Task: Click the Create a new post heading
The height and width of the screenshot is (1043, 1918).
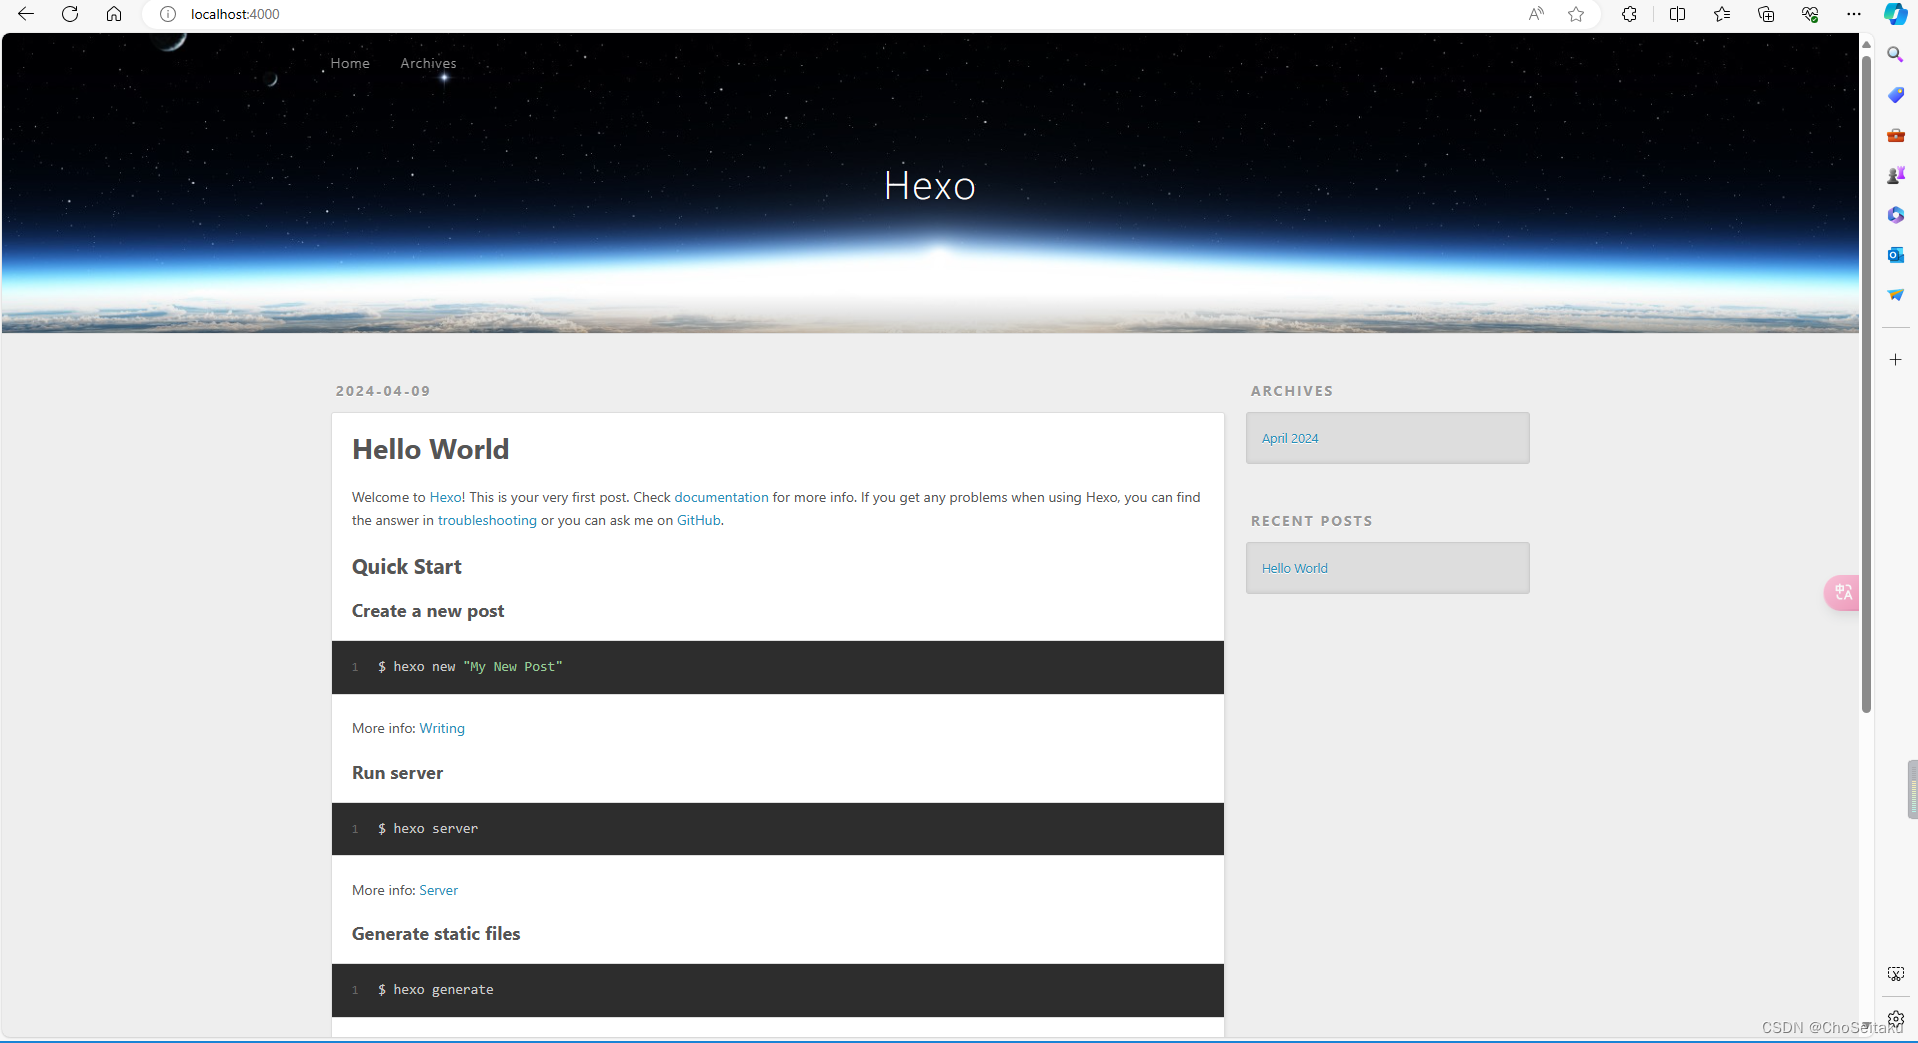Action: [428, 611]
